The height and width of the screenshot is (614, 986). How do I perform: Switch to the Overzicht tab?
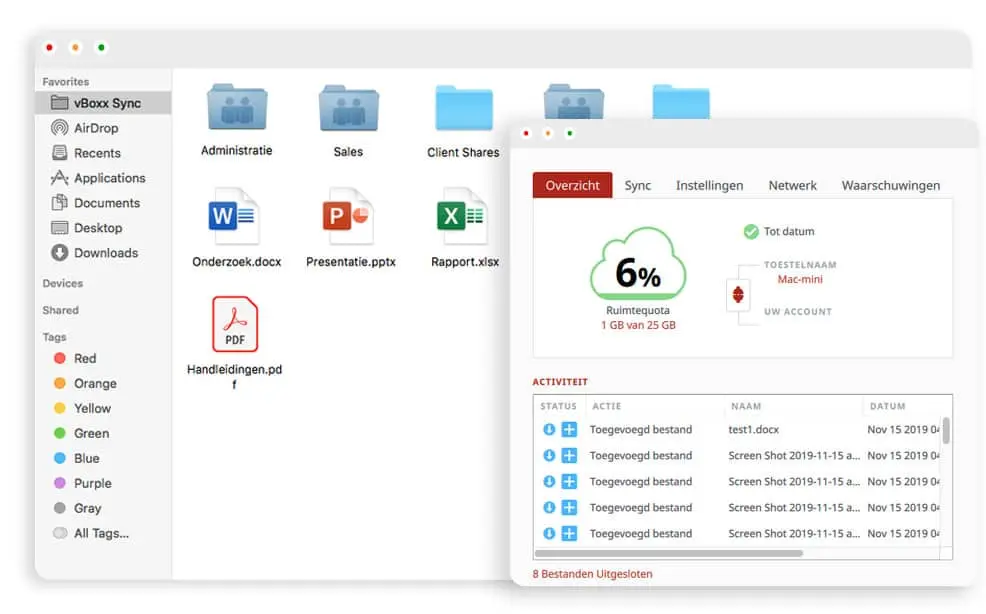(572, 186)
